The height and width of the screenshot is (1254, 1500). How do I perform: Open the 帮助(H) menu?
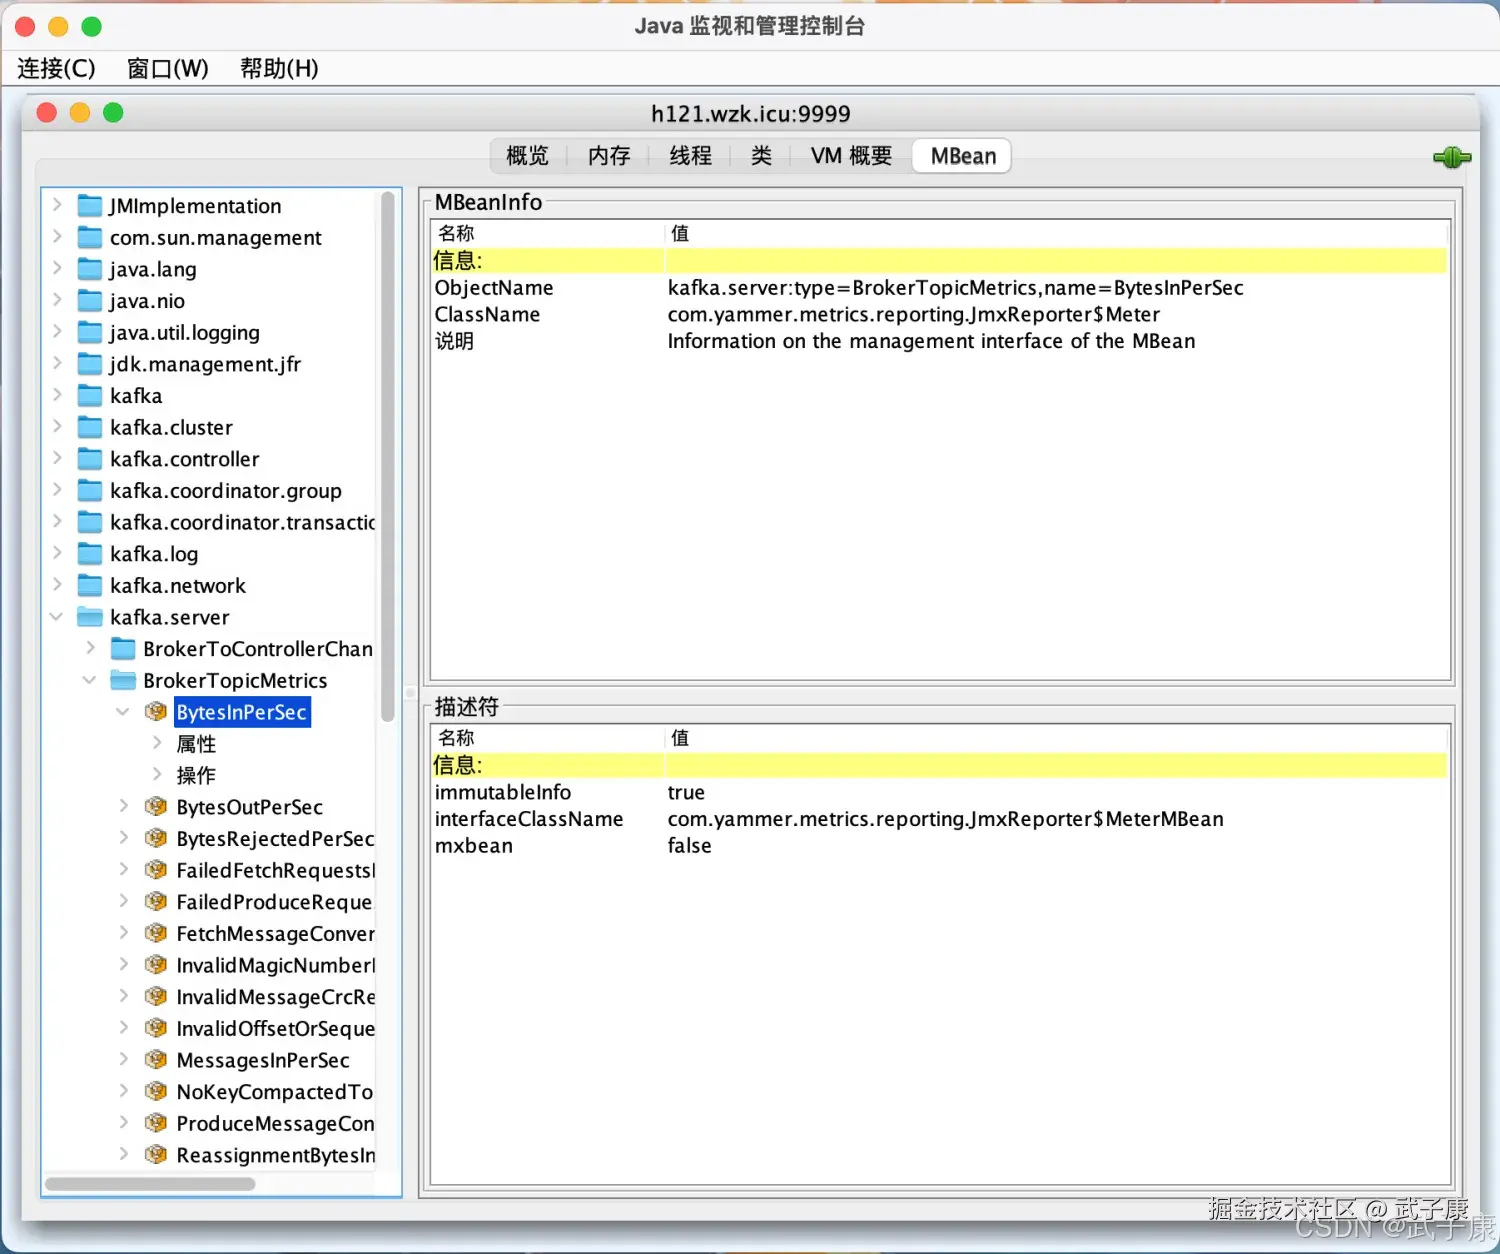click(x=279, y=68)
